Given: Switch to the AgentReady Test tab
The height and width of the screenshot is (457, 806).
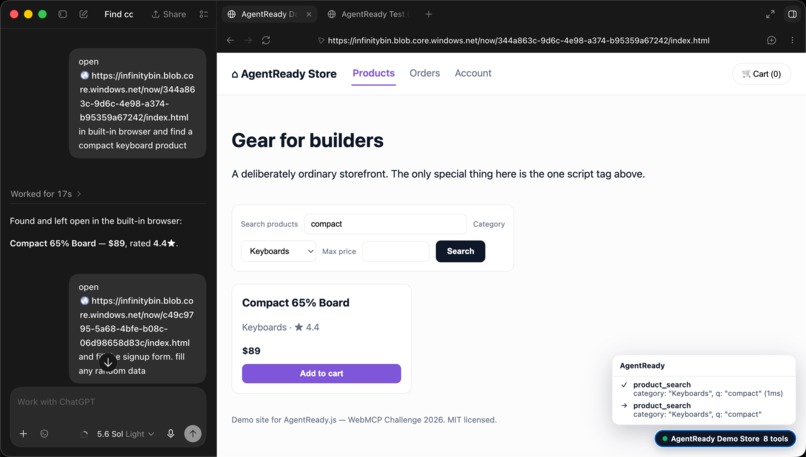Looking at the screenshot, I should point(368,14).
